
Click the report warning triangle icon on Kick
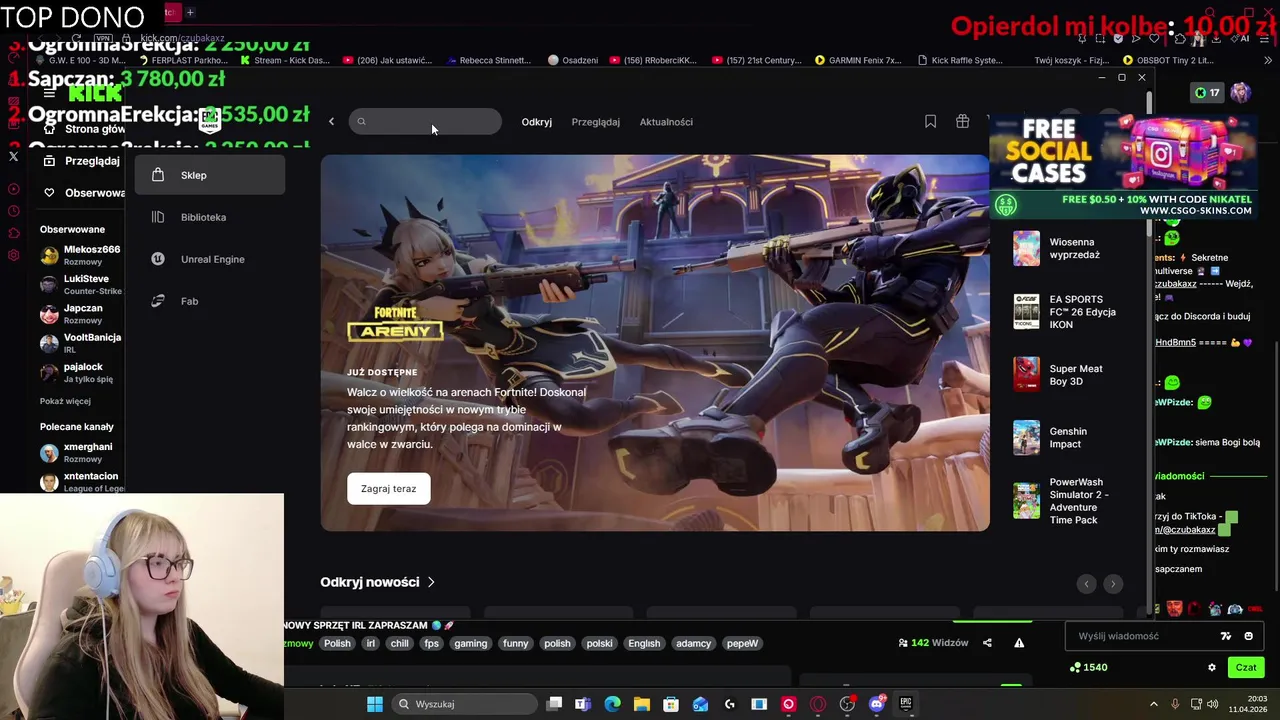(x=1019, y=643)
